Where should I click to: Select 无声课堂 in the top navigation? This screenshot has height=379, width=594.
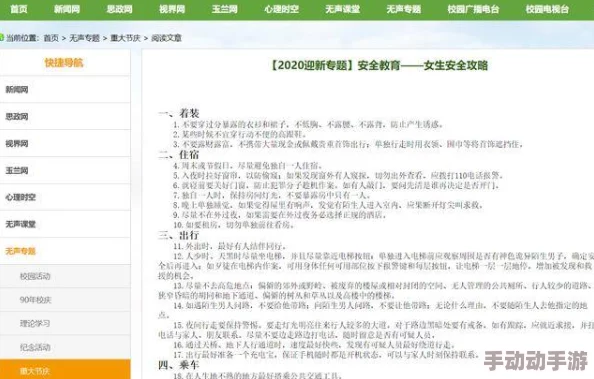342,9
